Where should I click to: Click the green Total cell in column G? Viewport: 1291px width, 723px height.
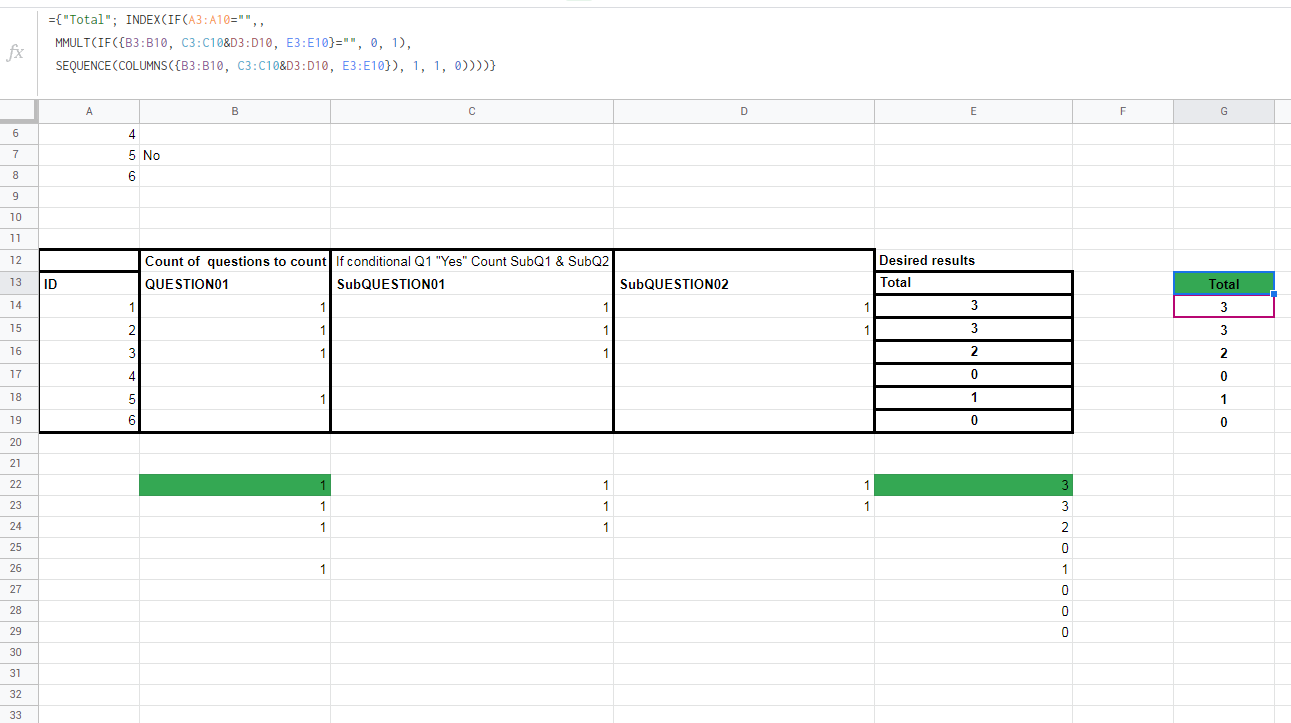tap(1224, 284)
